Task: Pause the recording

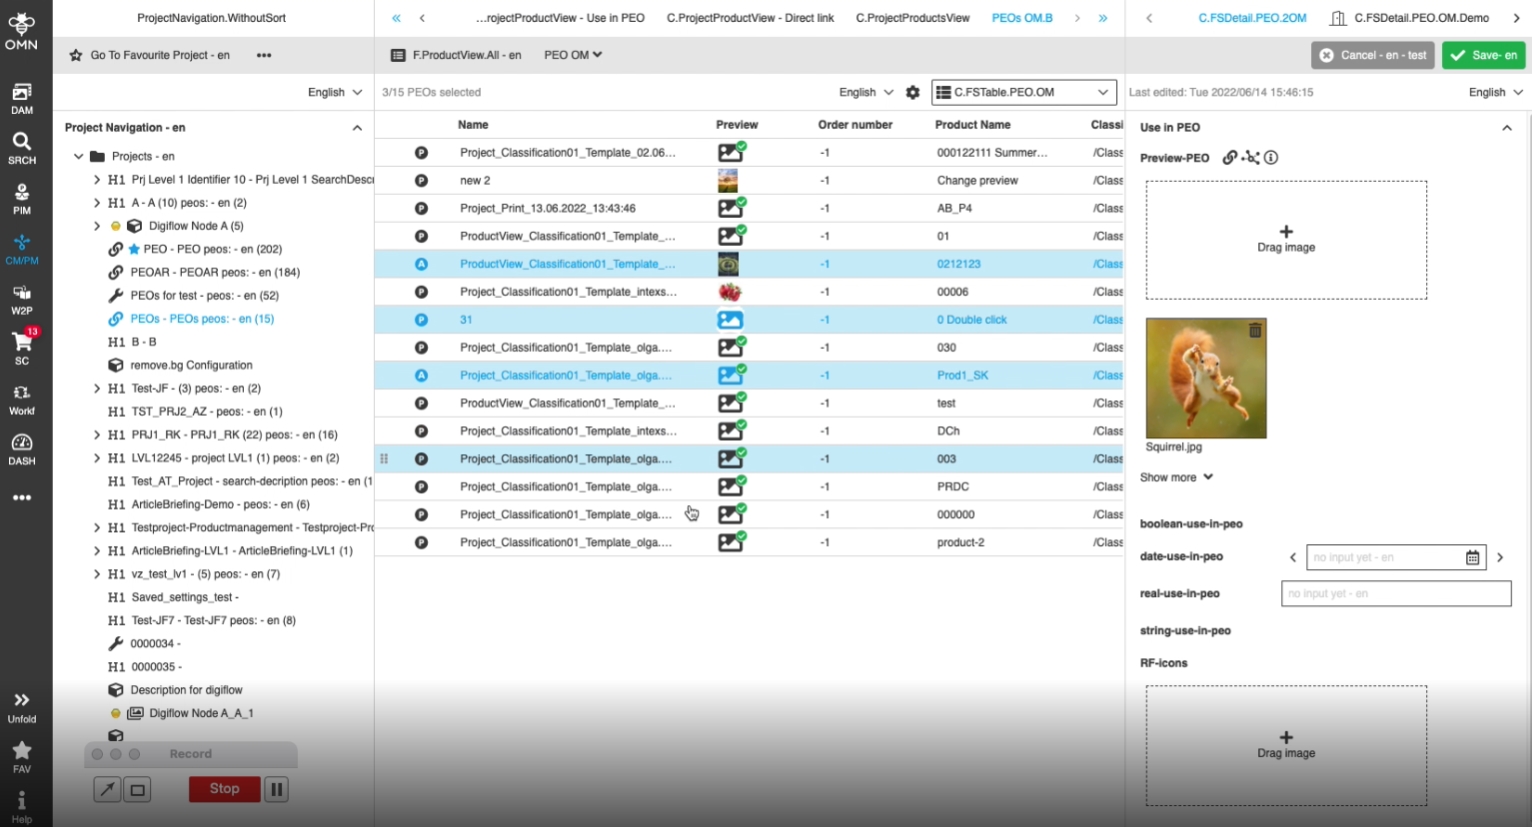Action: (277, 789)
